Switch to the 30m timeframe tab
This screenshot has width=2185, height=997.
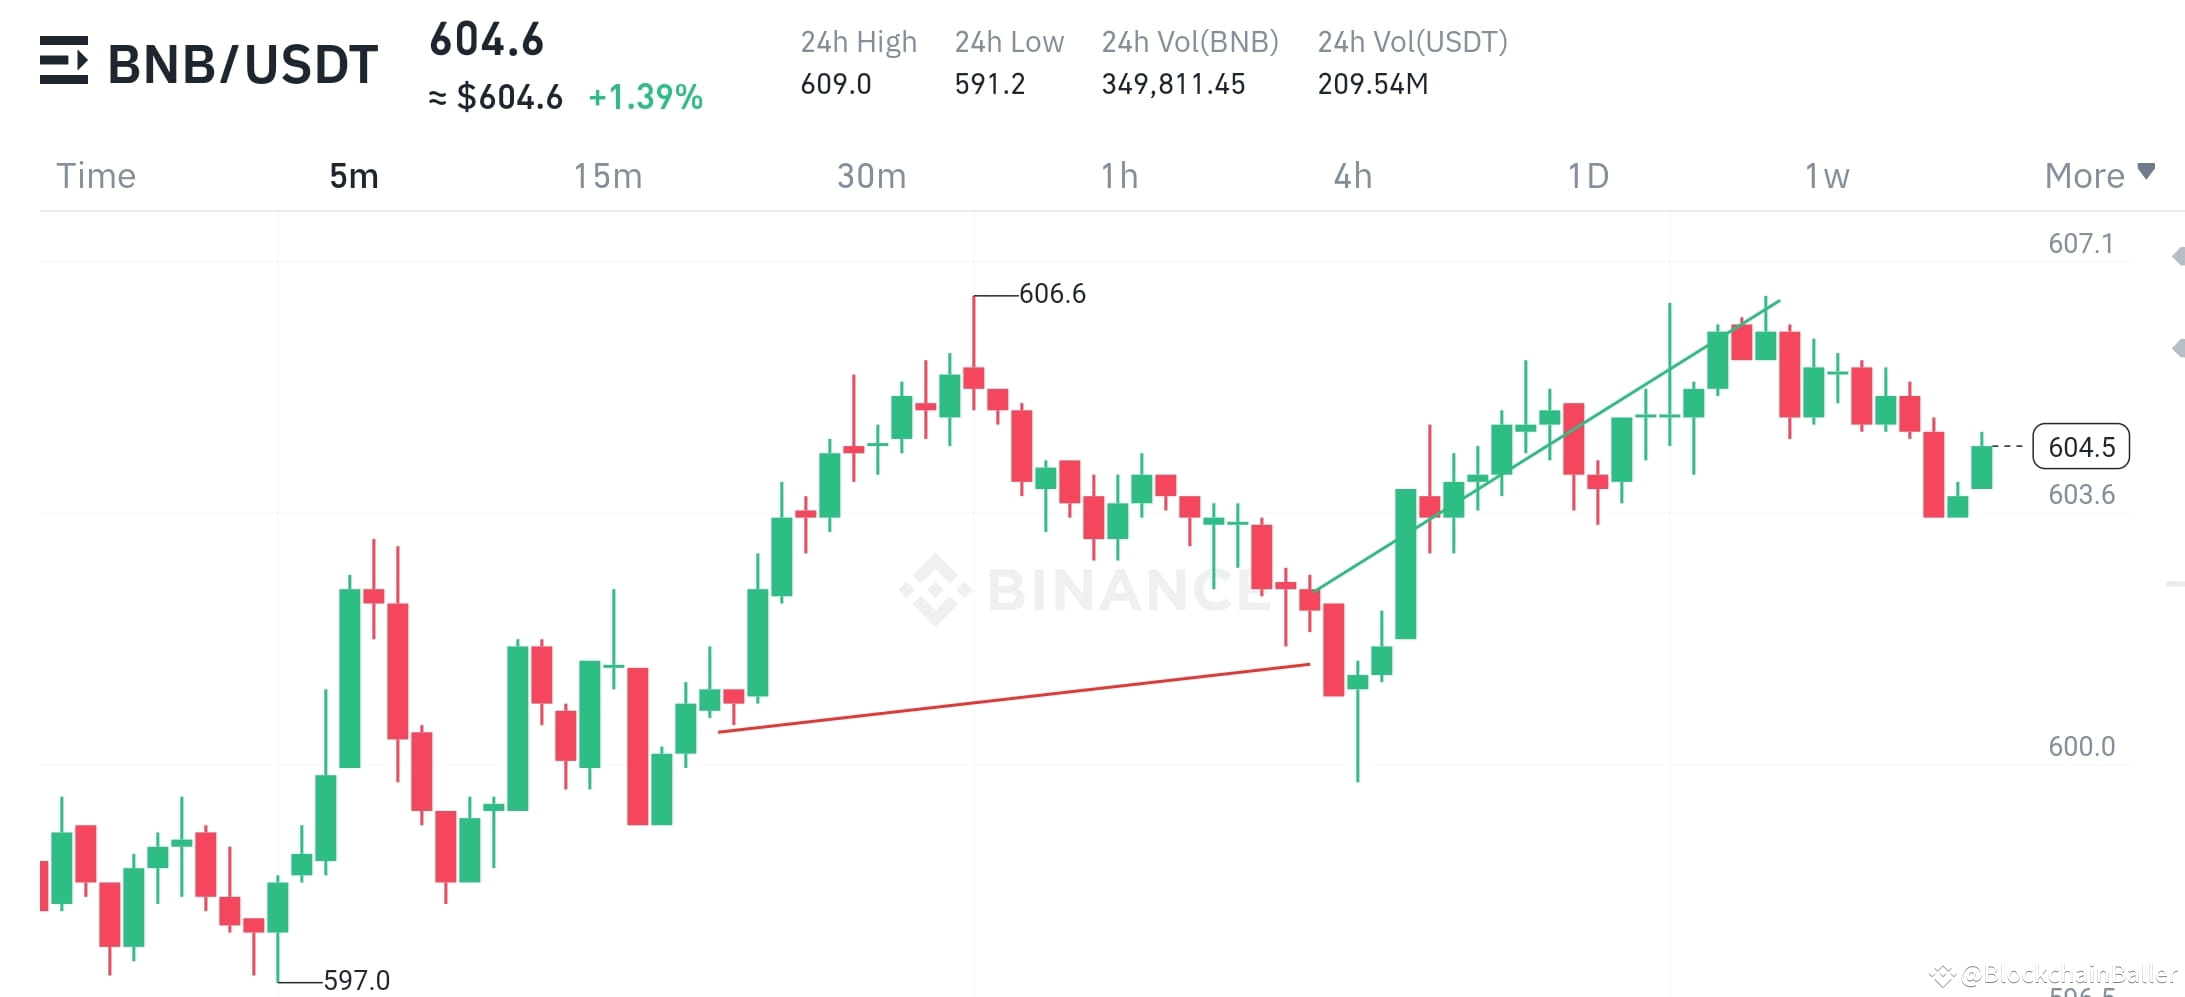click(x=870, y=175)
